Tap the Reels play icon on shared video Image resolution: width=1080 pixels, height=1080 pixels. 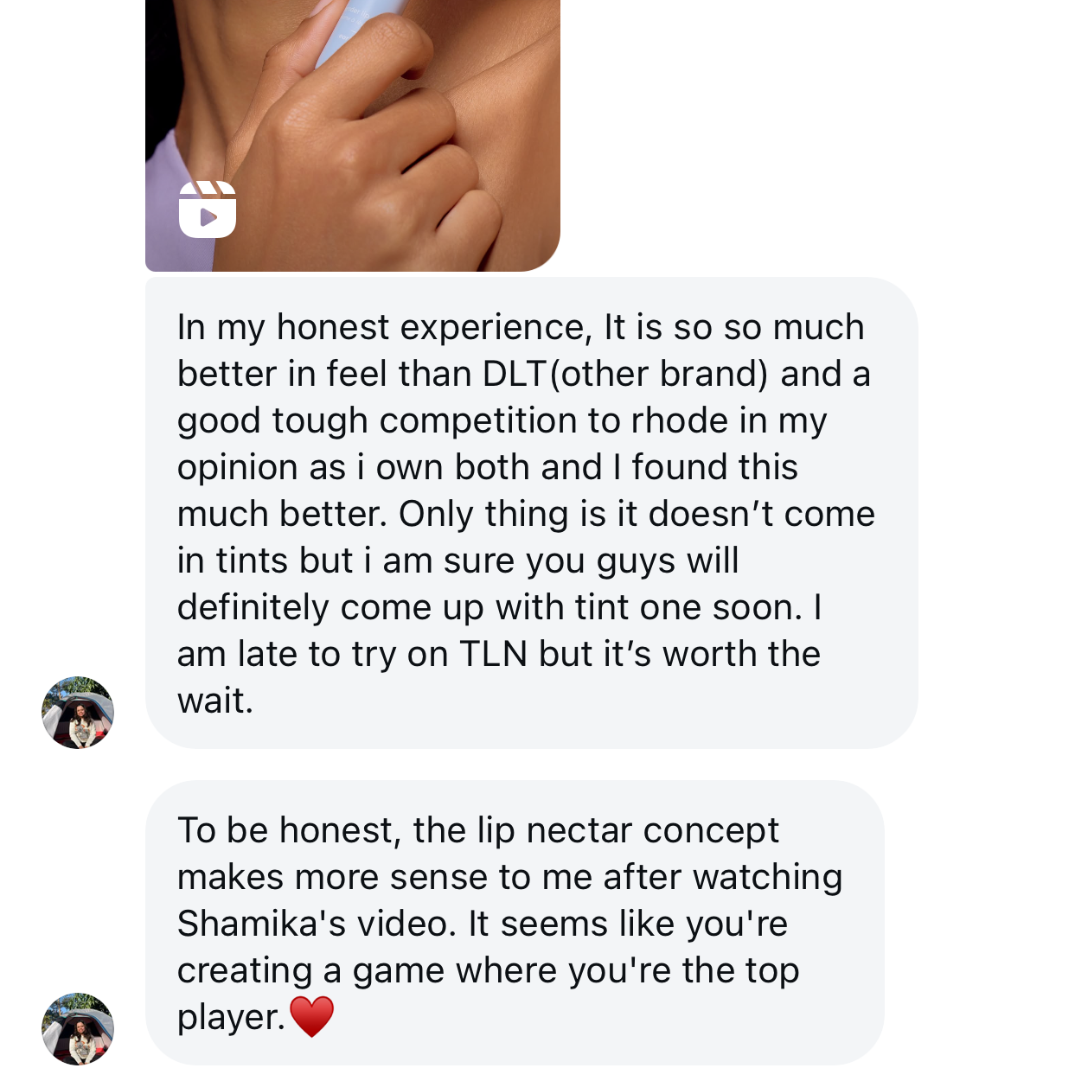[x=207, y=210]
